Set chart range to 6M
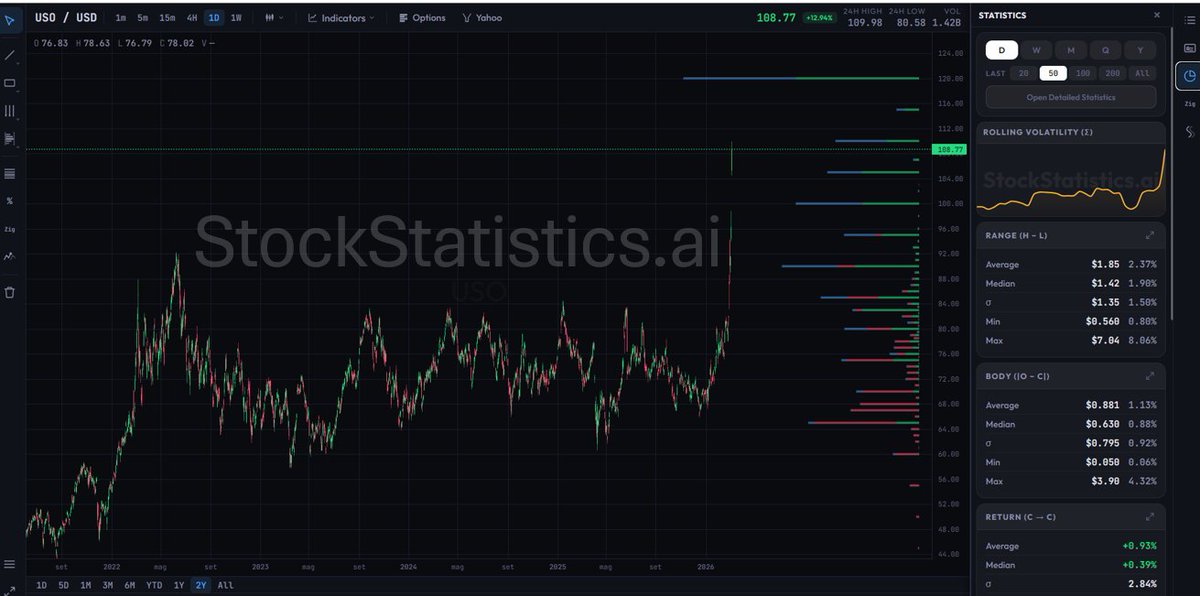Viewport: 1200px width, 596px height. tap(130, 585)
